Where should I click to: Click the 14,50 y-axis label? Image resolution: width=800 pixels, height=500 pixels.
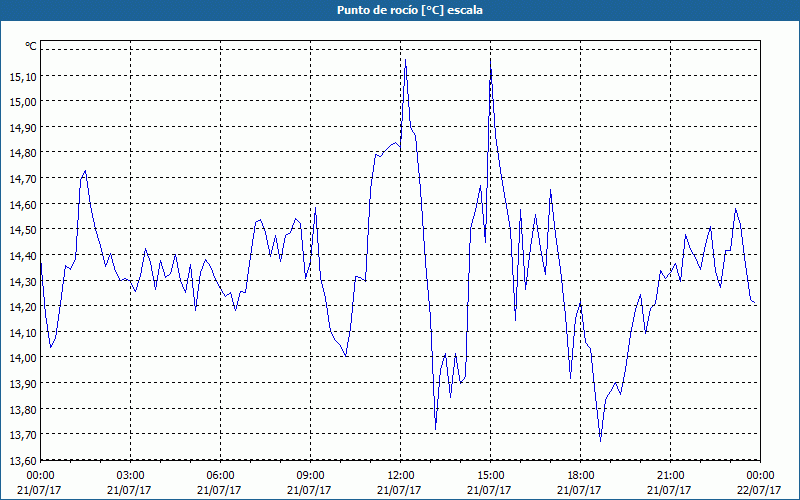(x=23, y=230)
